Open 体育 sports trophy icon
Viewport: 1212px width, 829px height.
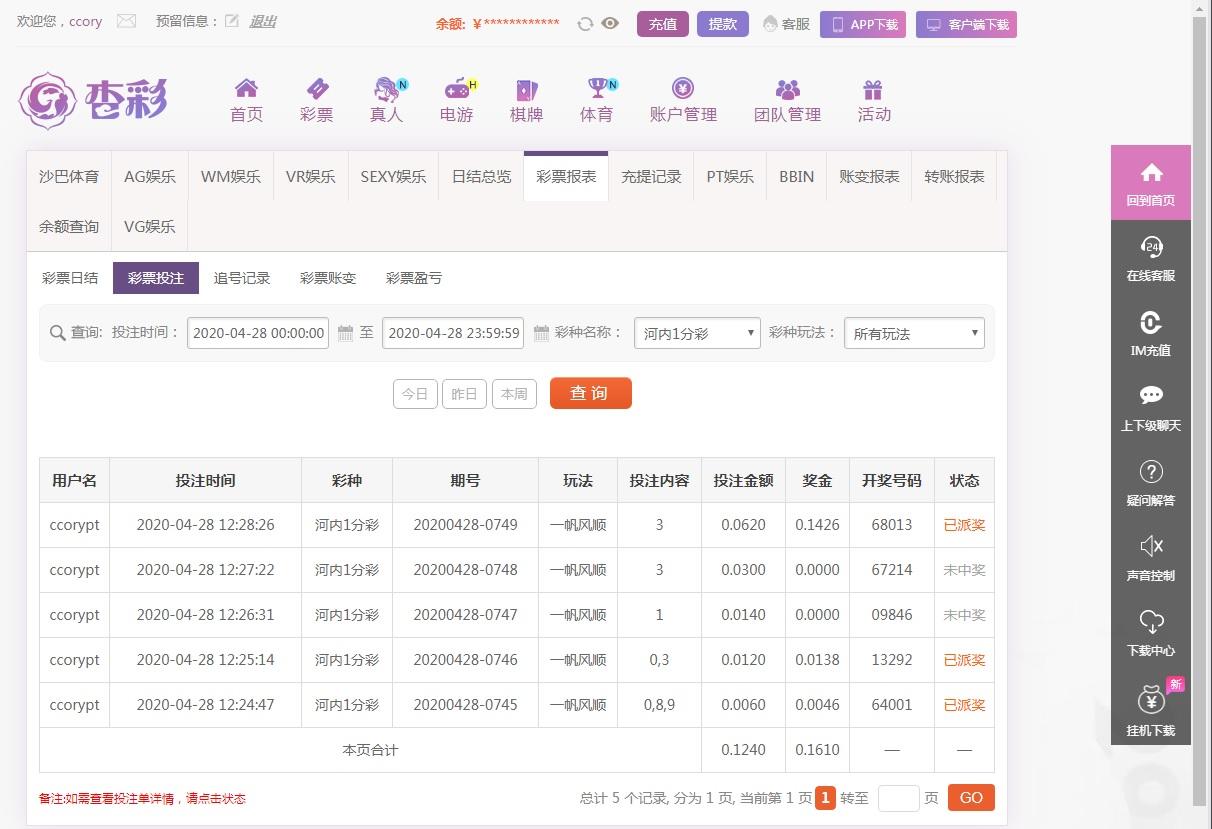[597, 90]
